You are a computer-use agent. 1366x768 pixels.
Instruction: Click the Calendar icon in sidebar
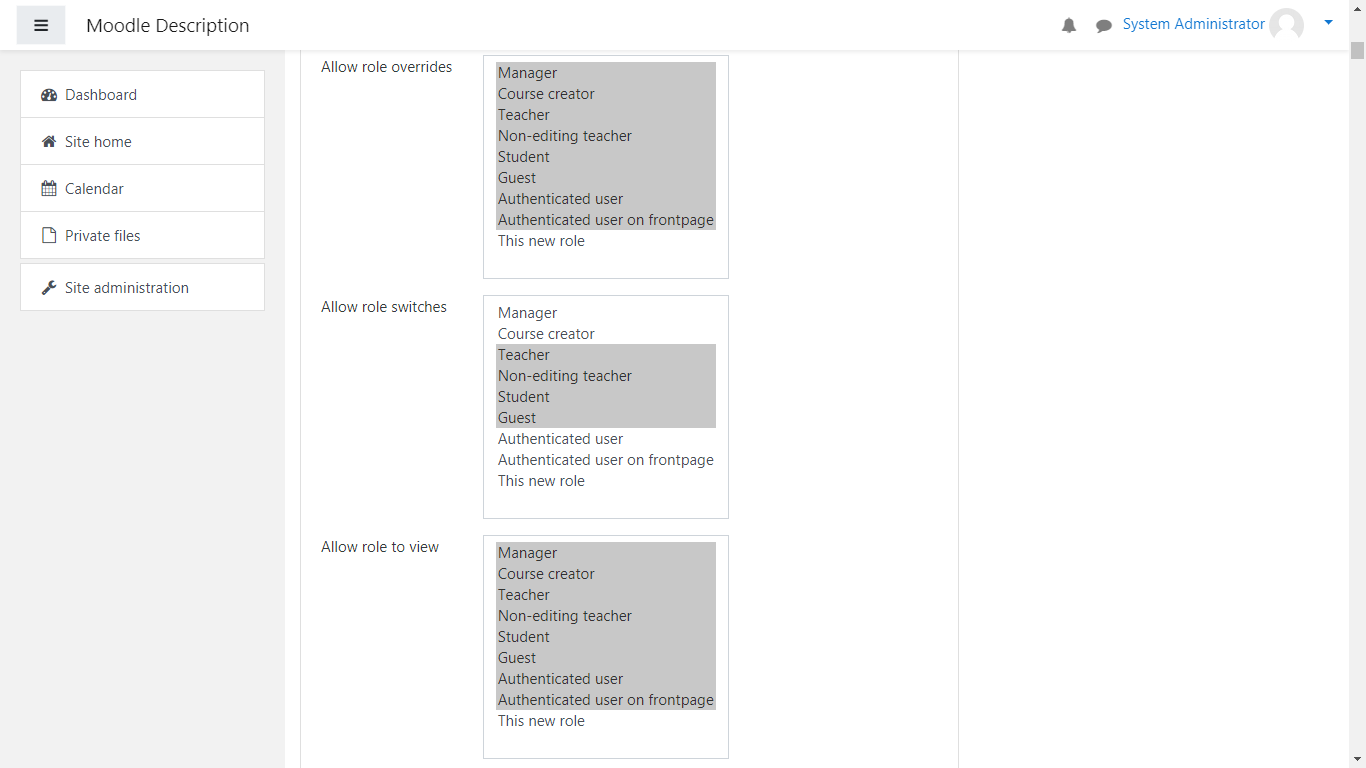49,189
